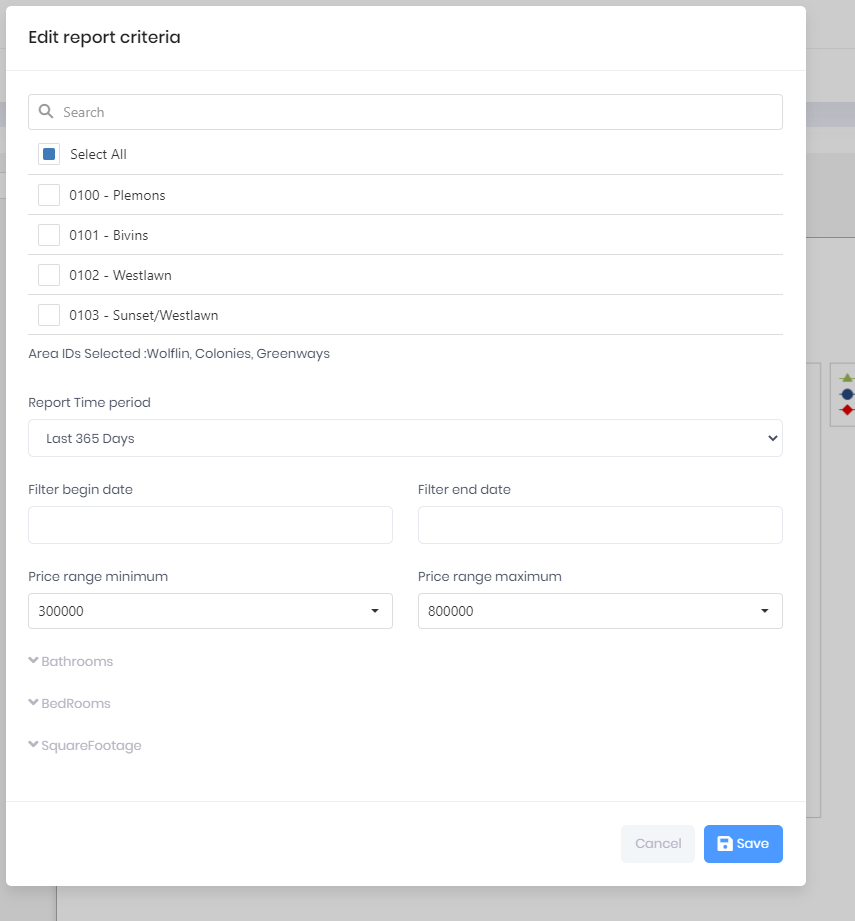Open the Report Time period dropdown
Viewport: 855px width, 921px height.
[405, 438]
